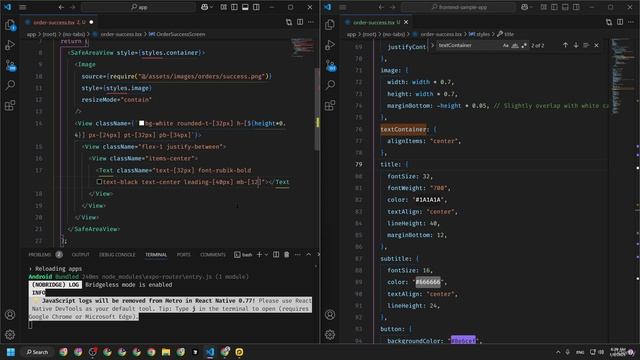Toggle Use Regular Expression in find widget
Image resolution: width=640 pixels, height=360 pixels.
(524, 45)
